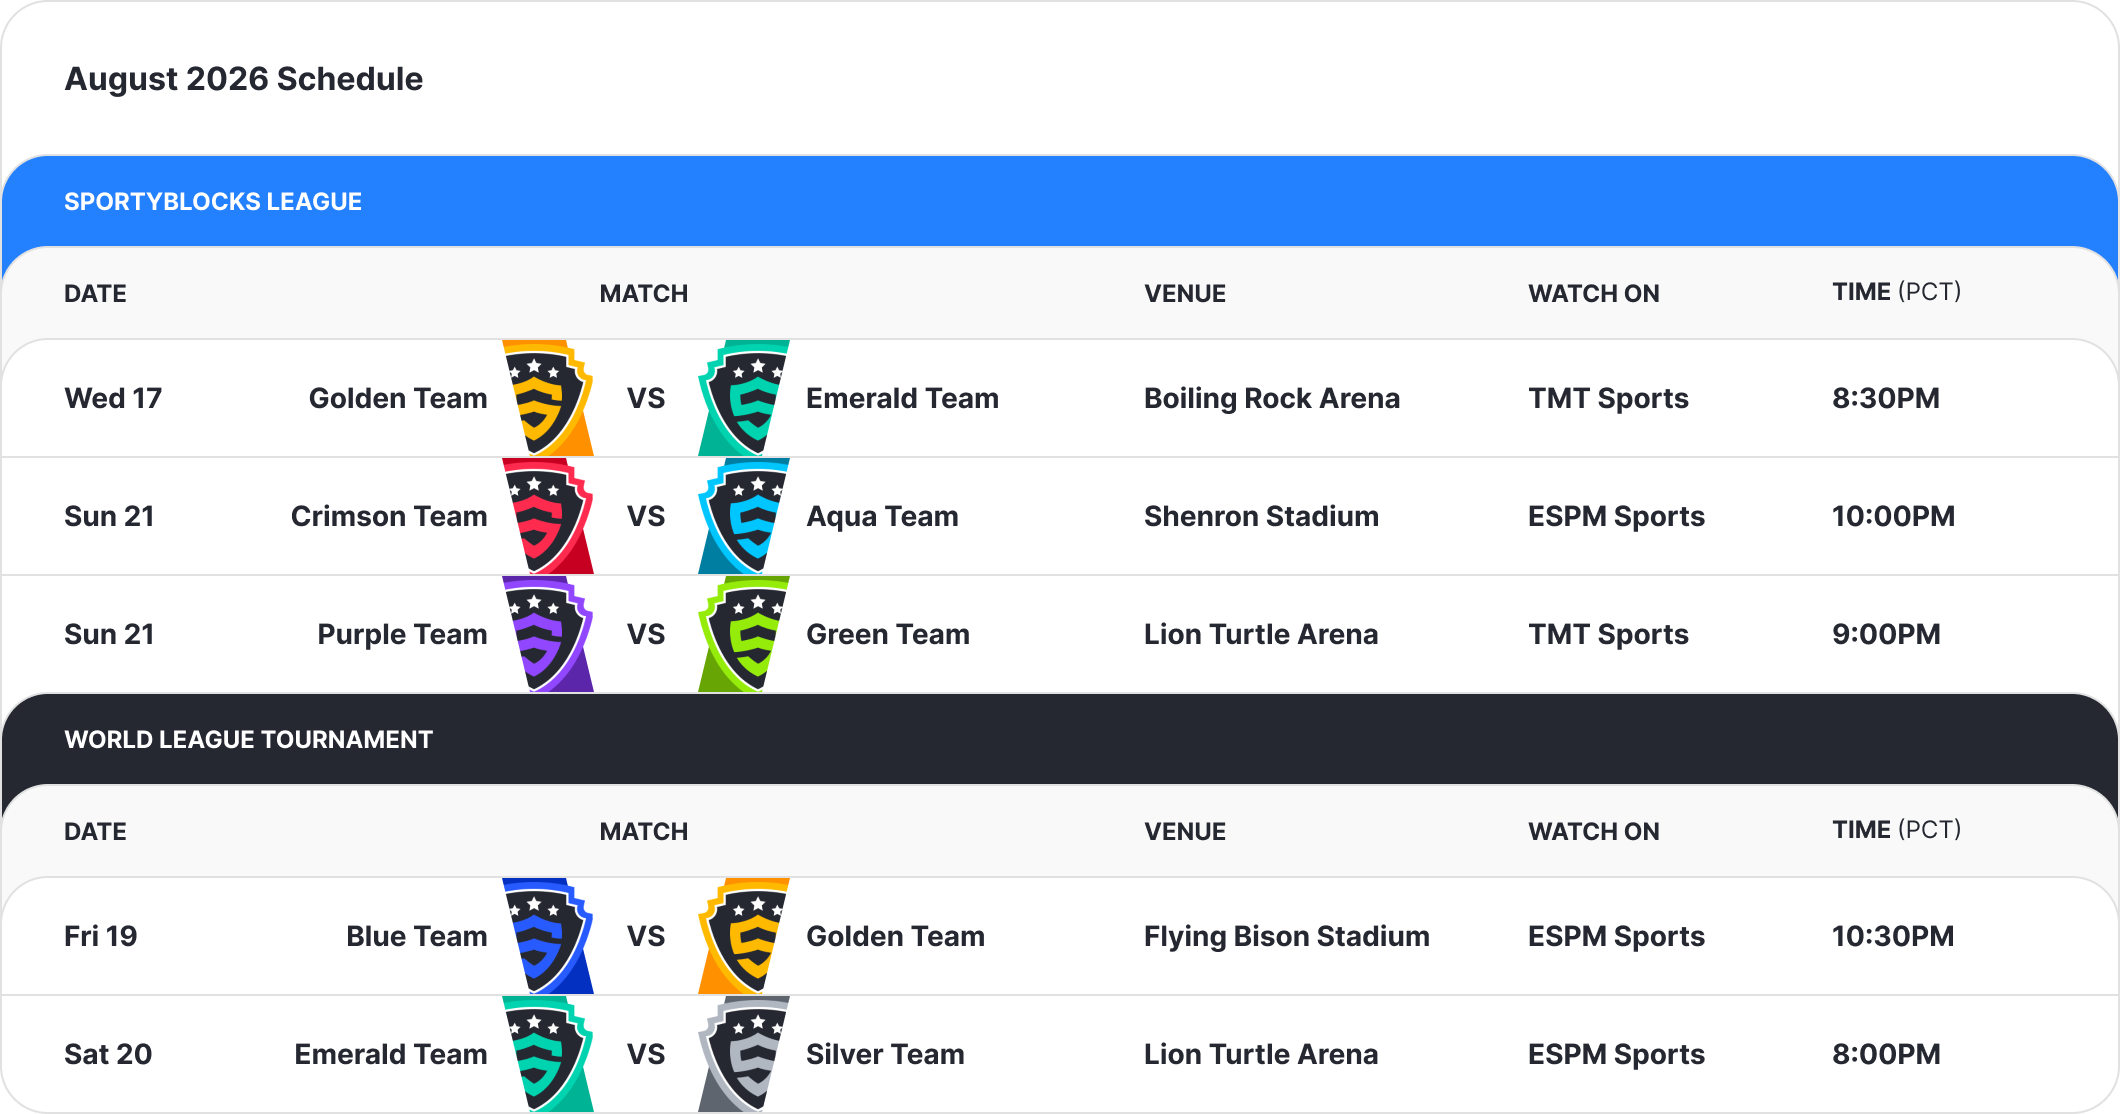Viewport: 2120px width, 1114px height.
Task: Select ESPM Sports for Crimson vs Aqua match
Action: click(x=1616, y=516)
